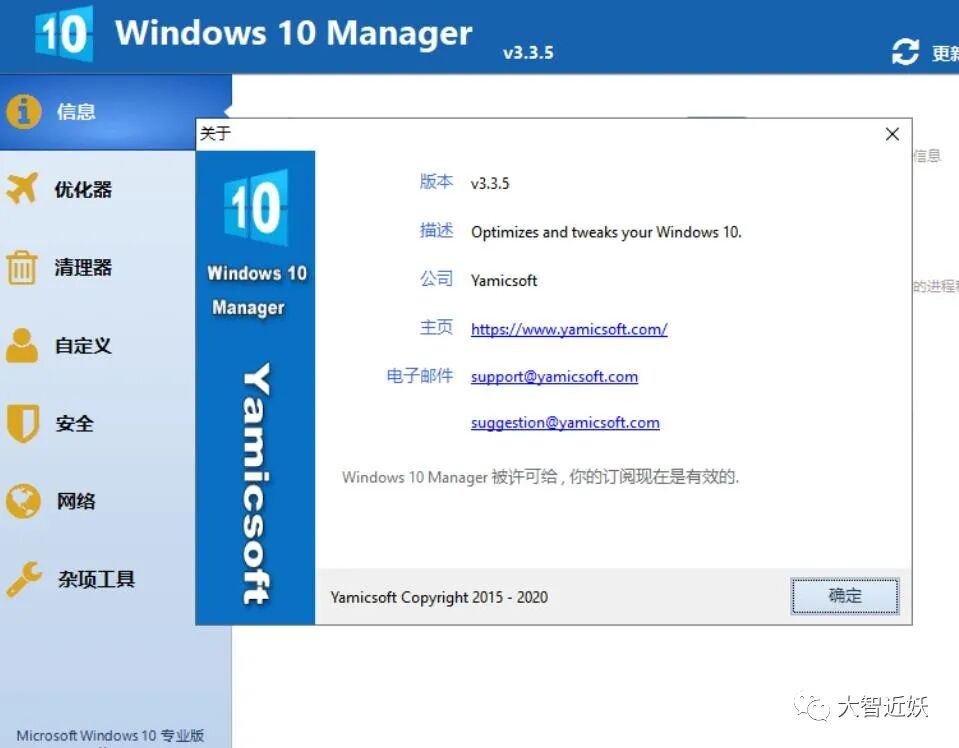Click the suggestion@yamicsoft.com email link
959x748 pixels.
[565, 423]
